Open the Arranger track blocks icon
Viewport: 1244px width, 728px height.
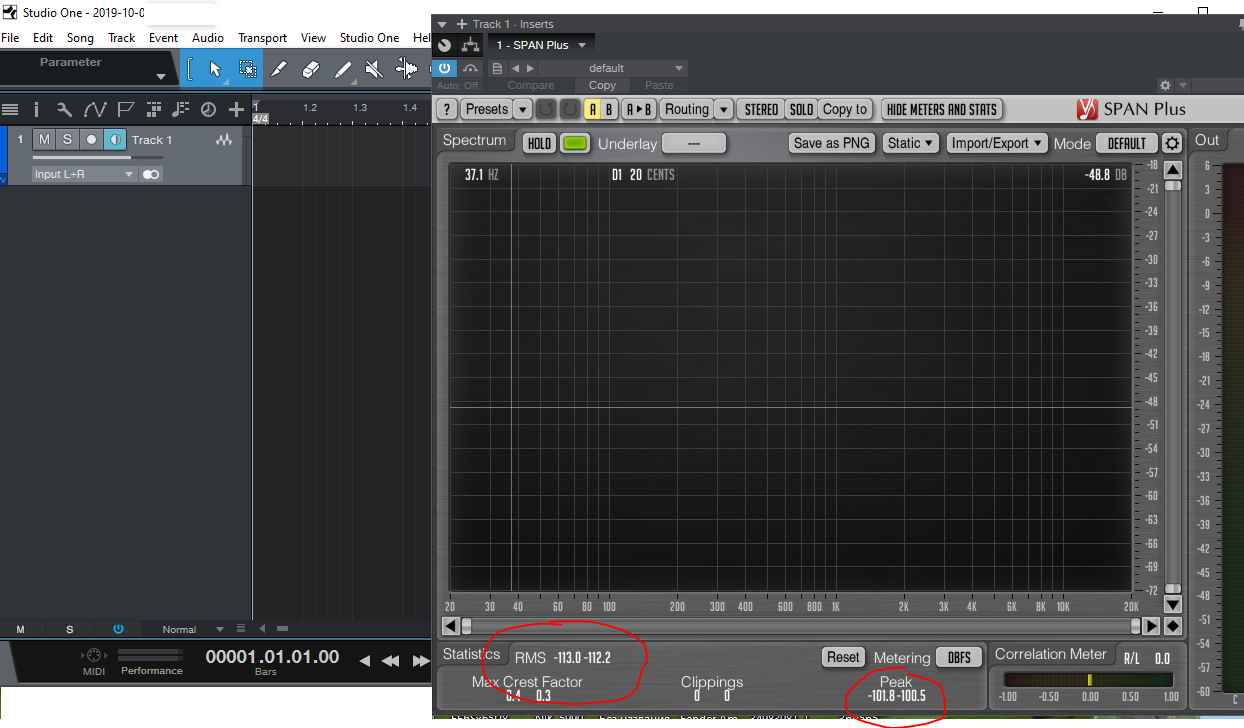tap(154, 109)
